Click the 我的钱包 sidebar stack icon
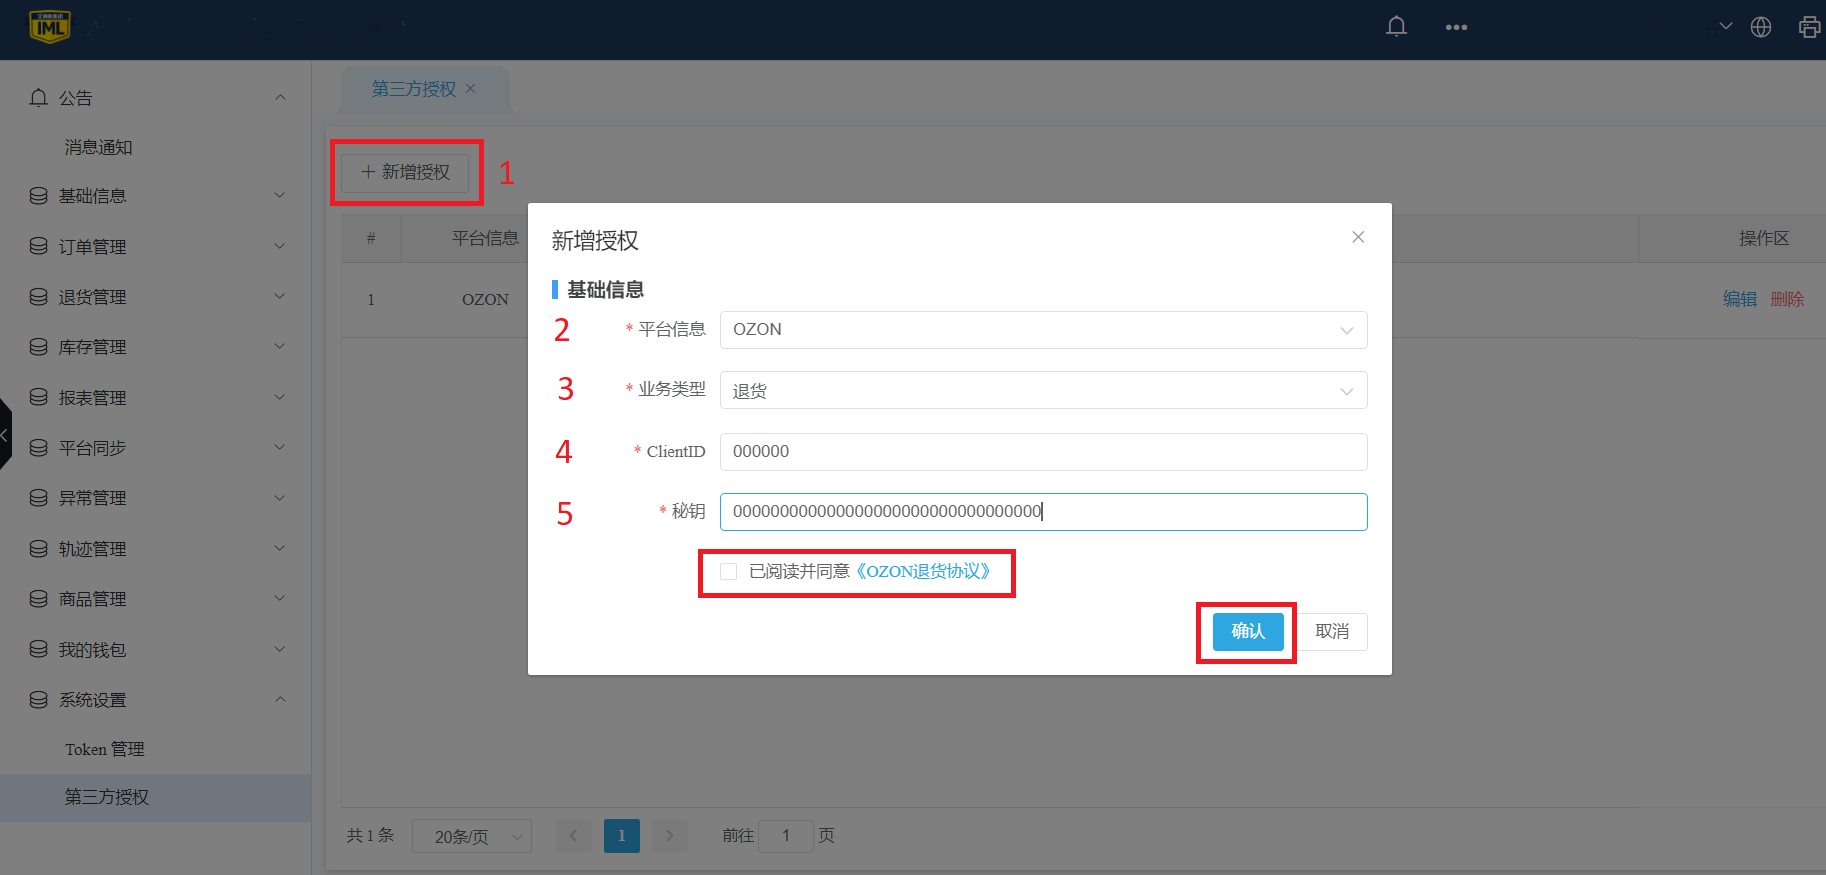 39,649
